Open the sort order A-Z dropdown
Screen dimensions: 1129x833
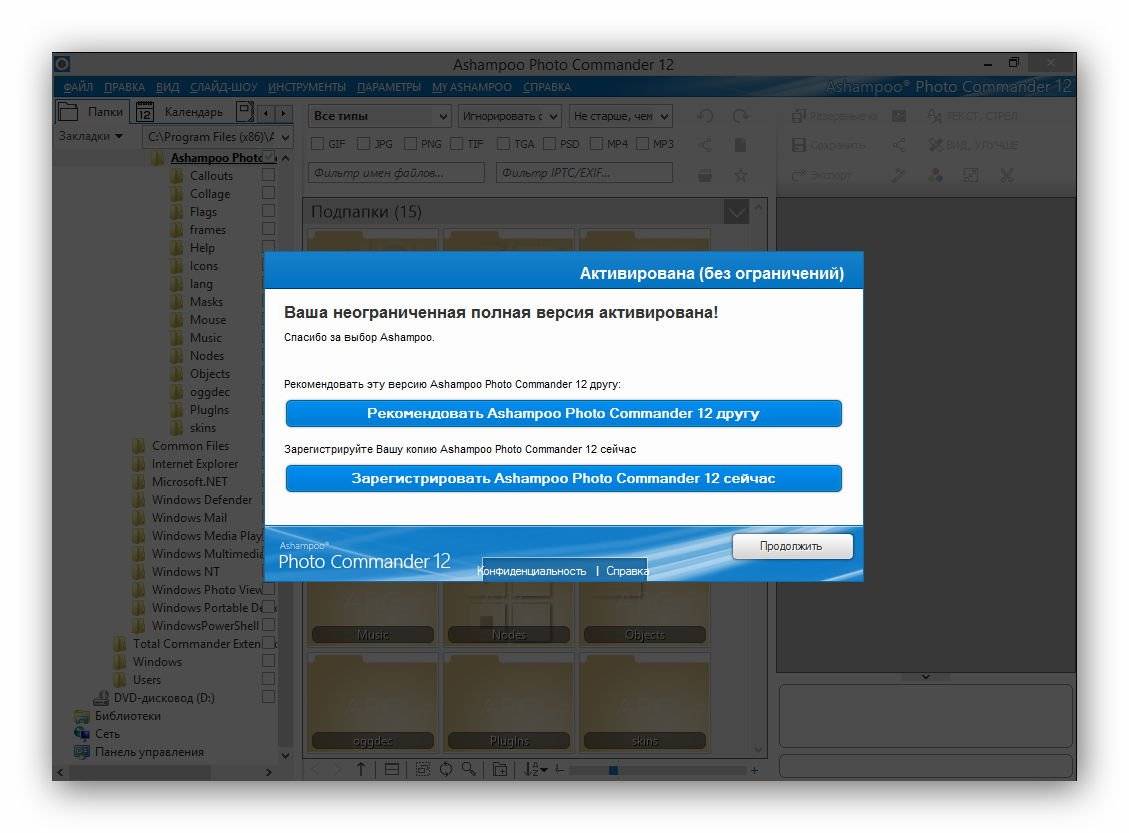click(x=536, y=770)
